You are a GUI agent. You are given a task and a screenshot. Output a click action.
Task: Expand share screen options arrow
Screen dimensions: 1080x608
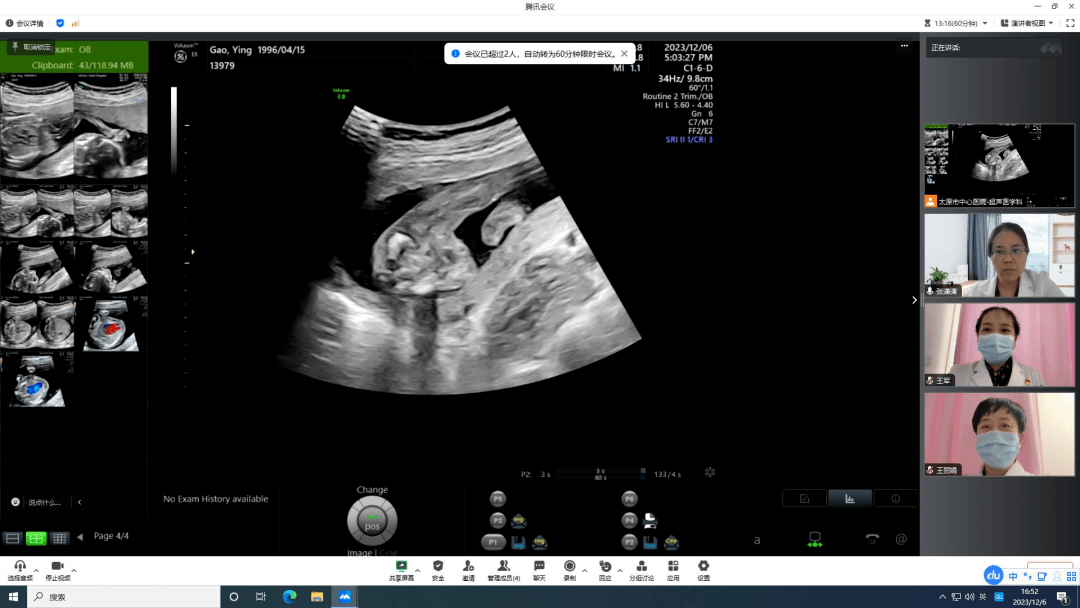417,570
